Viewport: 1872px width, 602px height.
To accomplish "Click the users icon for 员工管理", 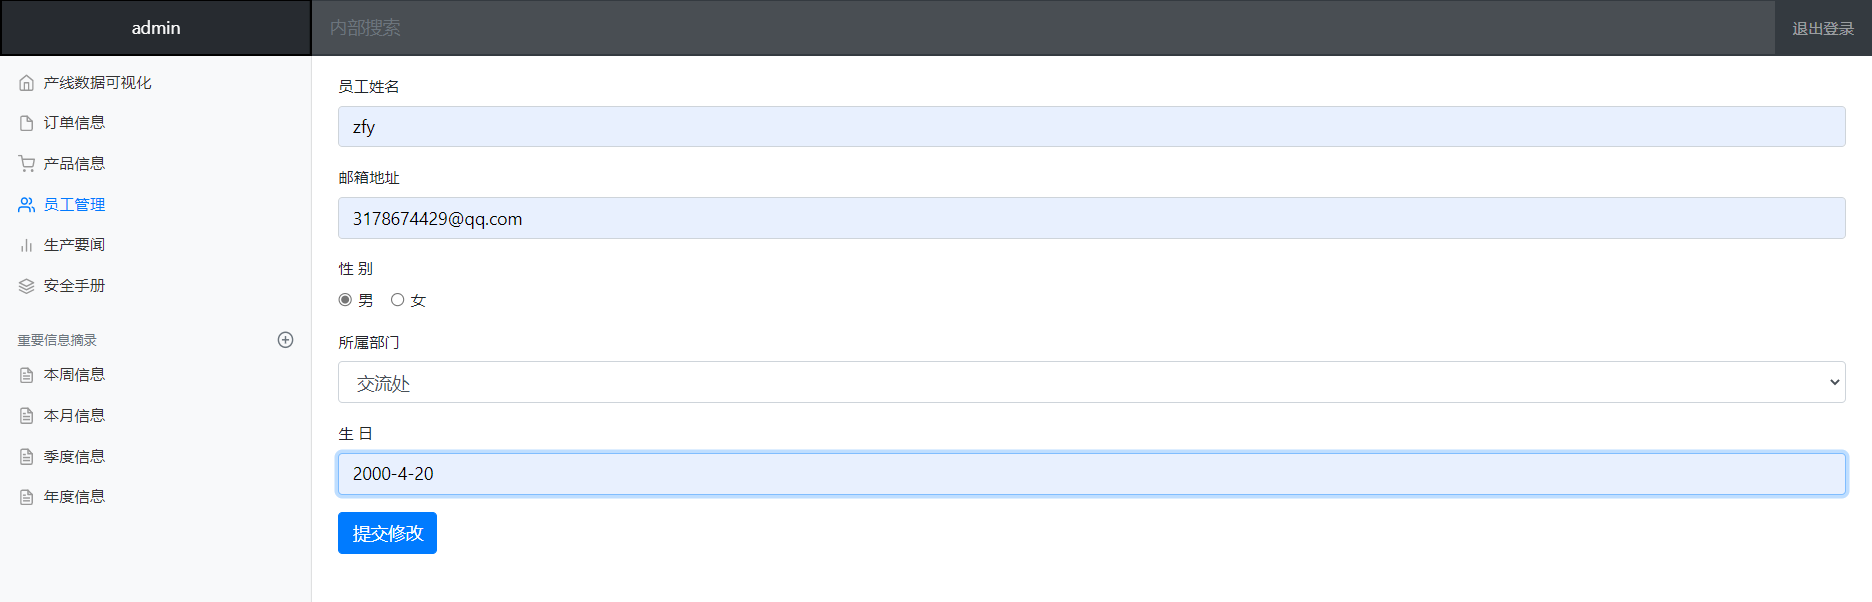I will tap(27, 205).
